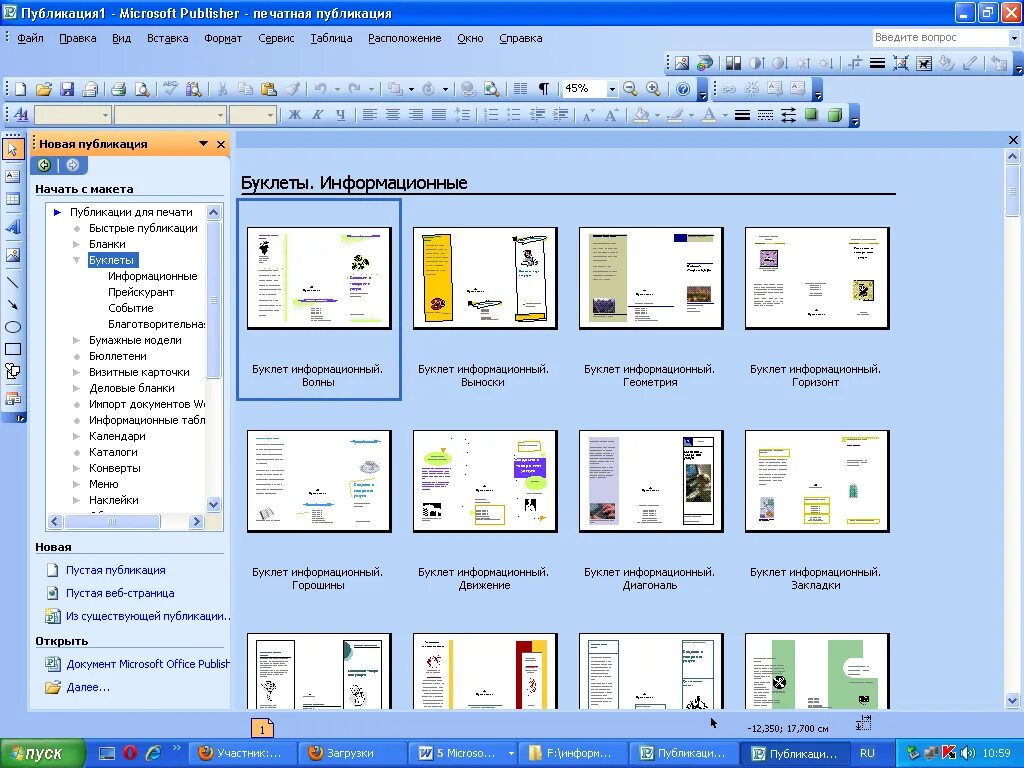Save the publication with the diskette icon
This screenshot has width=1024, height=768.
67,89
